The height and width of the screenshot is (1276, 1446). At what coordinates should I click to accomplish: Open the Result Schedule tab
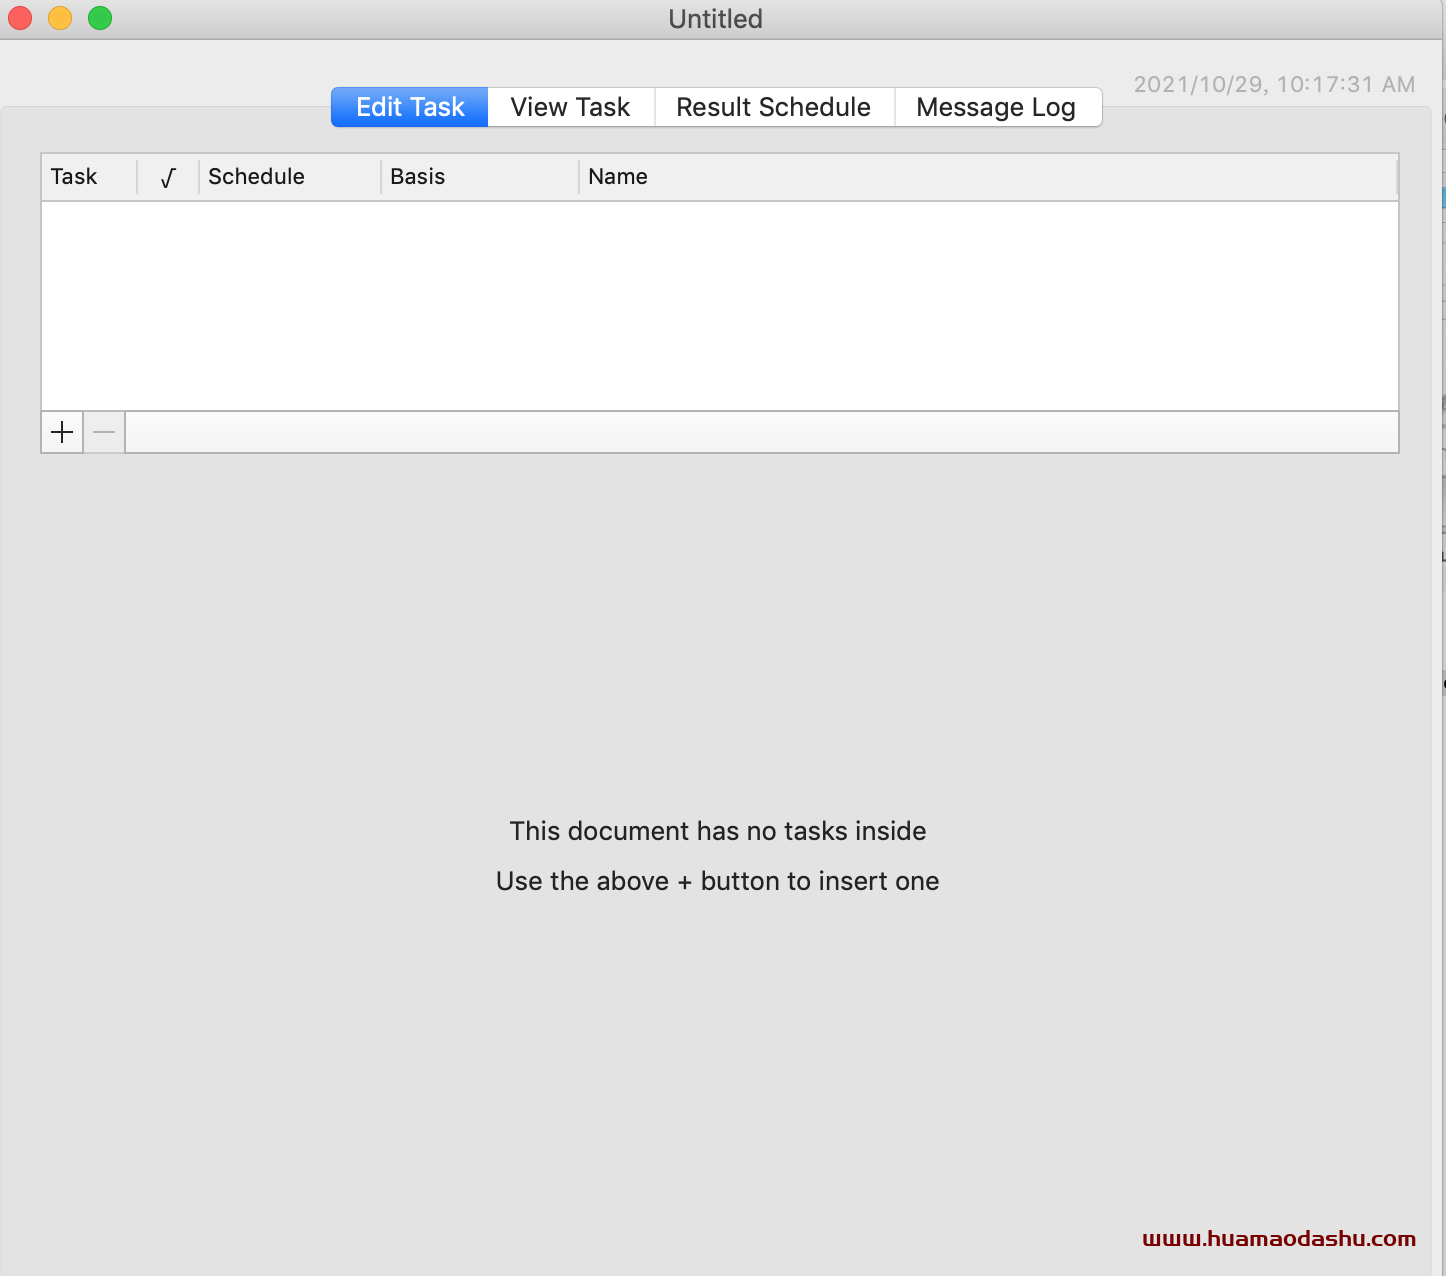(x=773, y=107)
